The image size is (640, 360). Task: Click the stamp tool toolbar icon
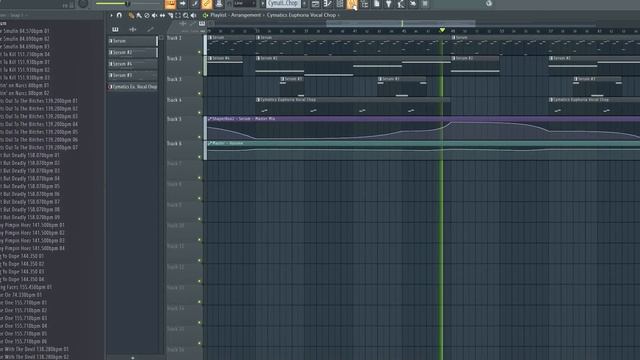coord(219,4)
